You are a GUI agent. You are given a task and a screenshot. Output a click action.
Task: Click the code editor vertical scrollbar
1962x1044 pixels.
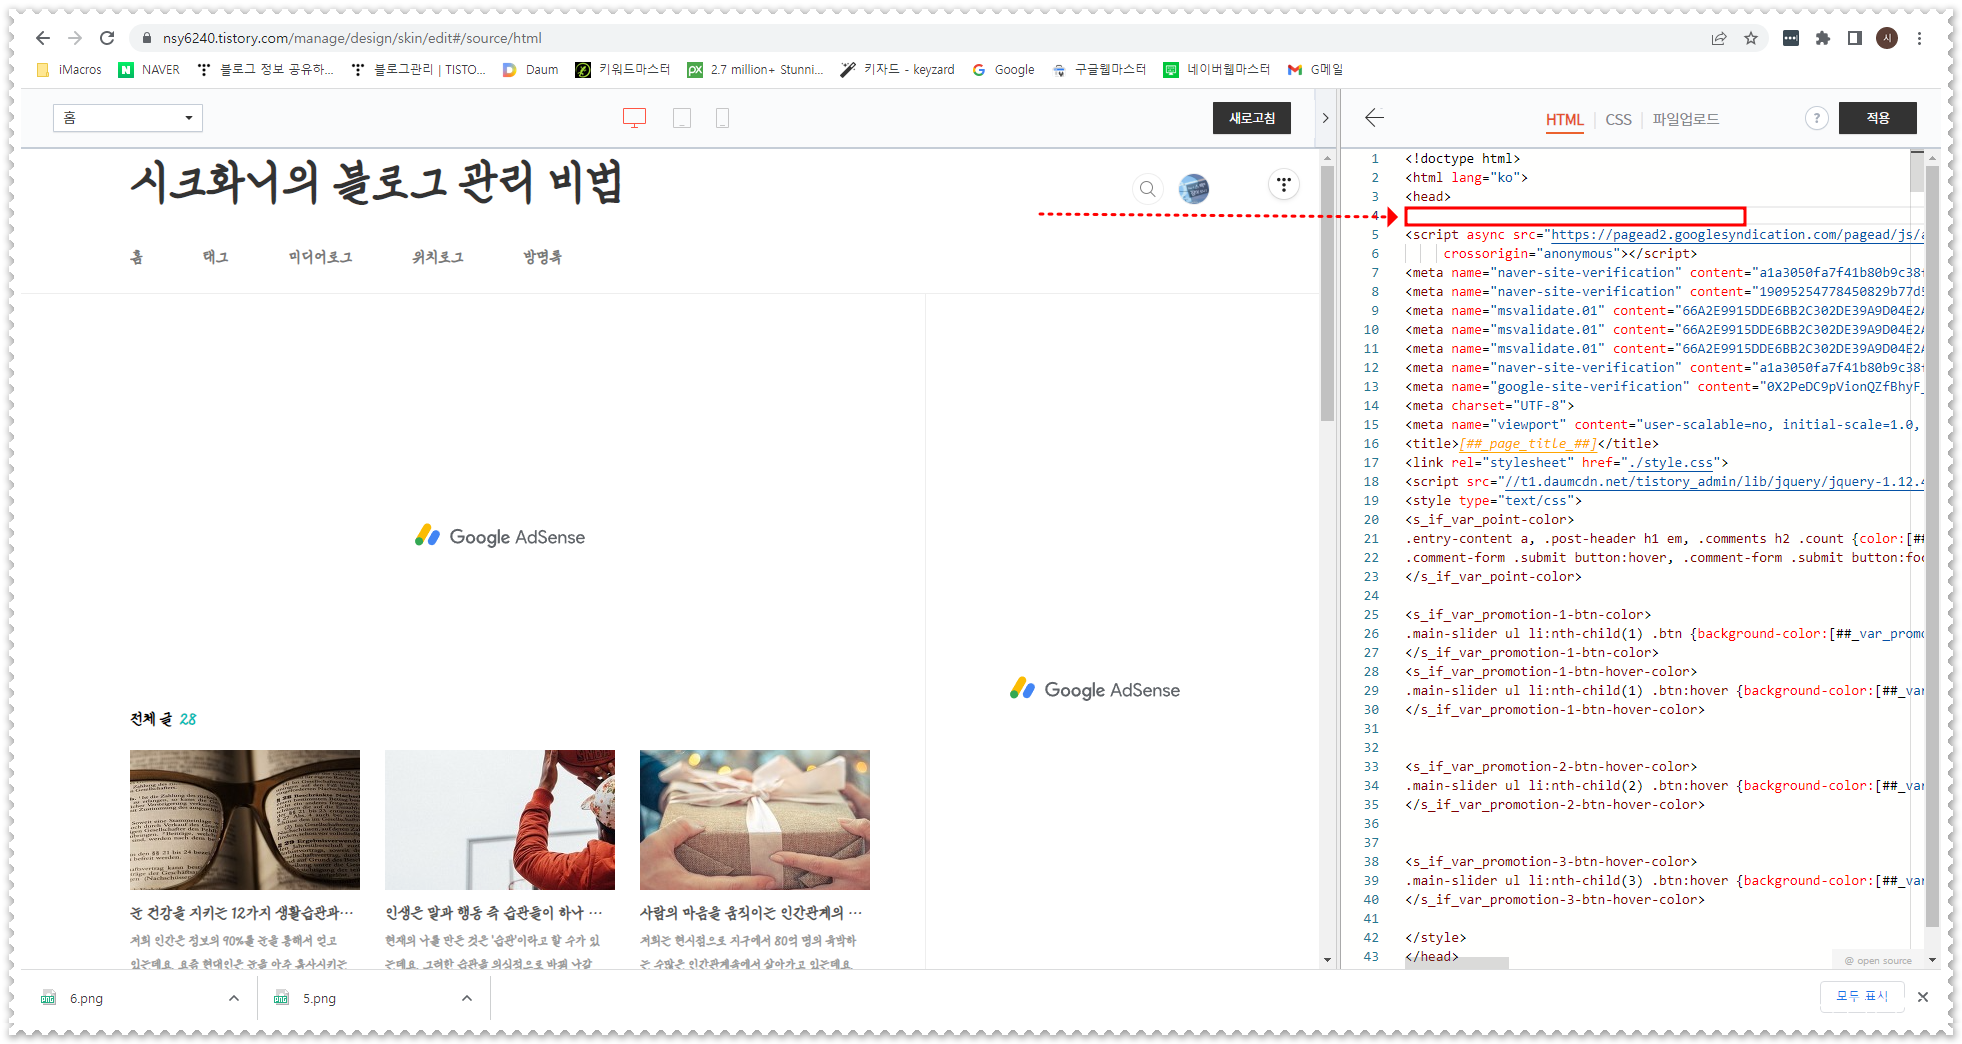(x=1932, y=545)
